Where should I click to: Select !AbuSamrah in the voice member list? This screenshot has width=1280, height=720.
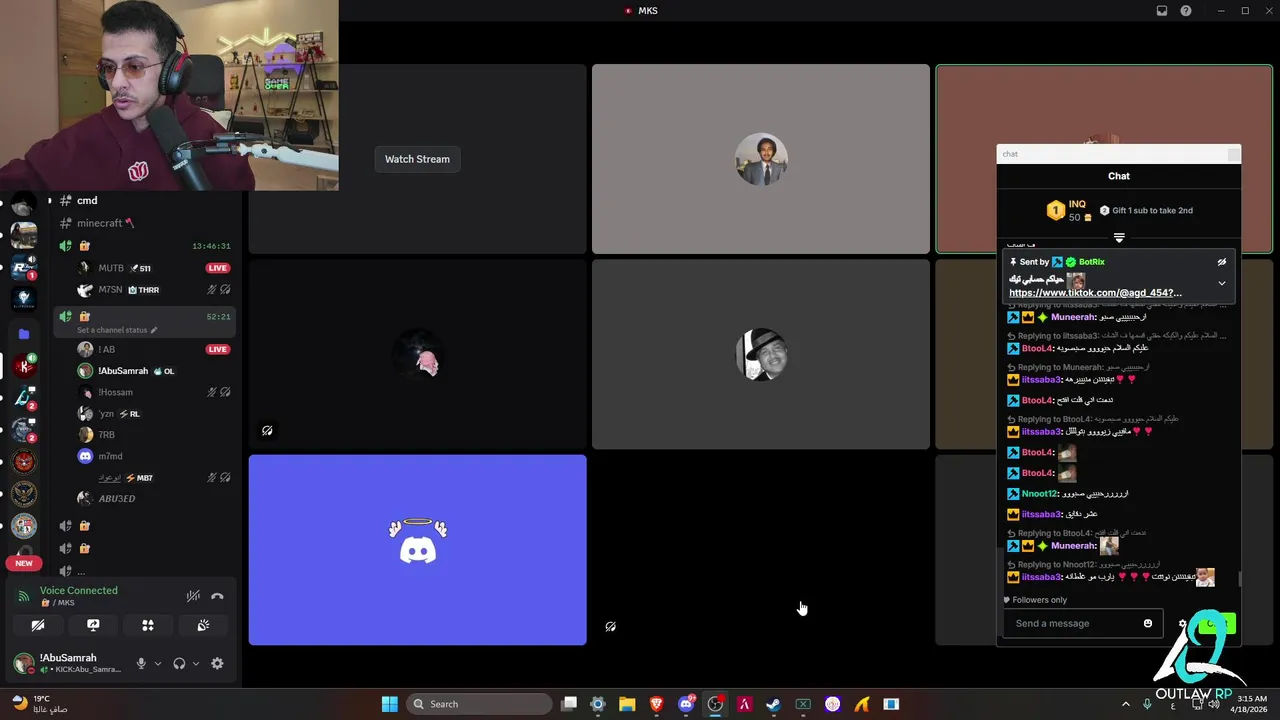pos(122,371)
